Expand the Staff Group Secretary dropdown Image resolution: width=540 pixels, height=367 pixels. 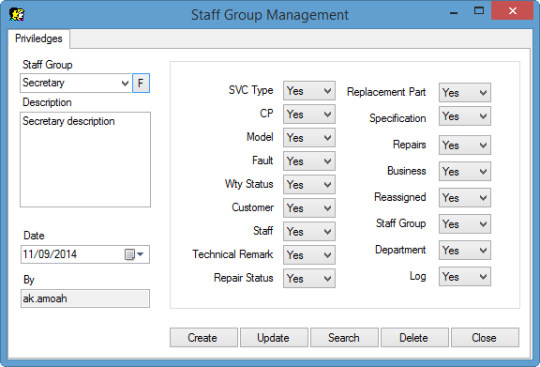pos(75,83)
